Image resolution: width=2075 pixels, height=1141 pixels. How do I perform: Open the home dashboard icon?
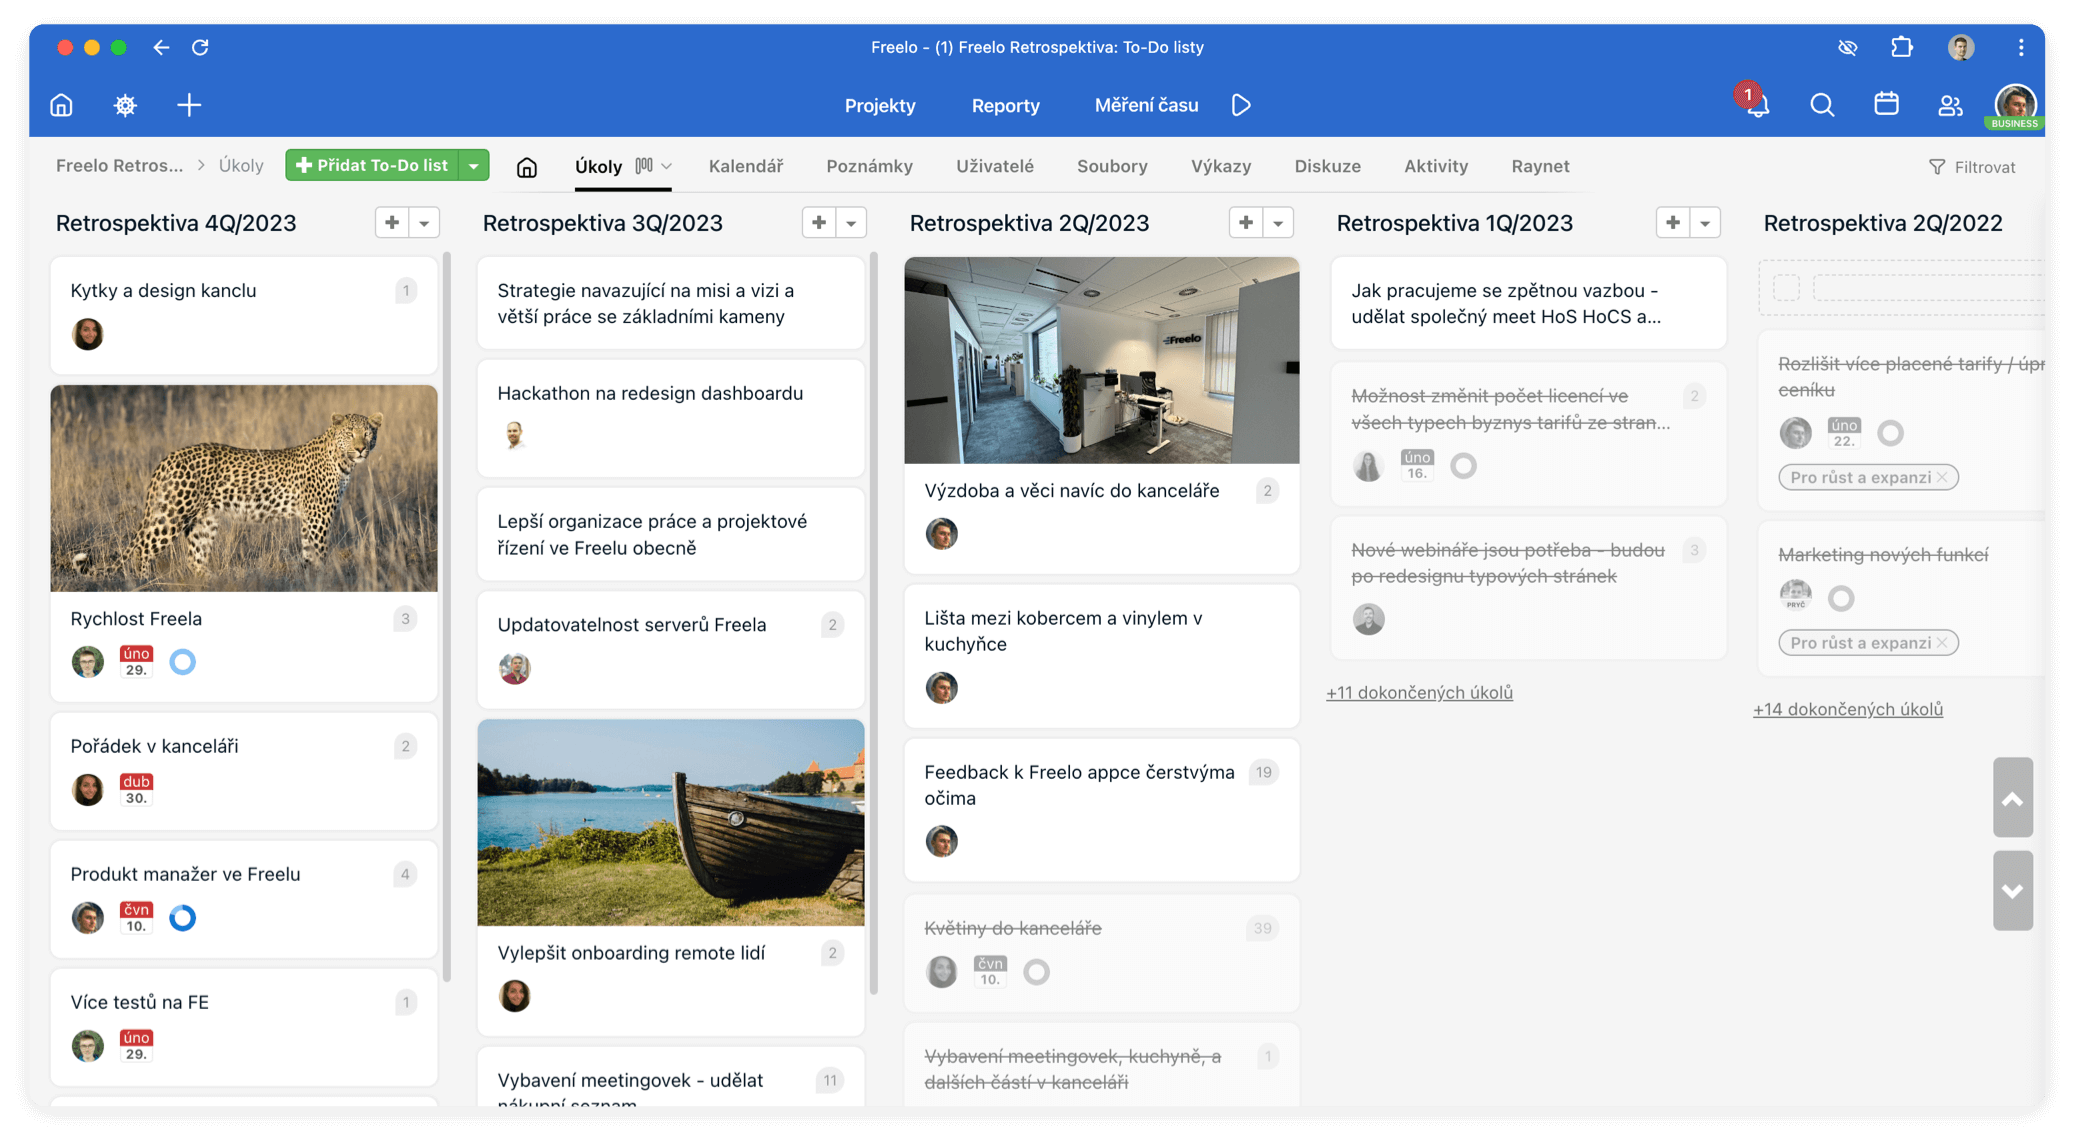pyautogui.click(x=62, y=105)
